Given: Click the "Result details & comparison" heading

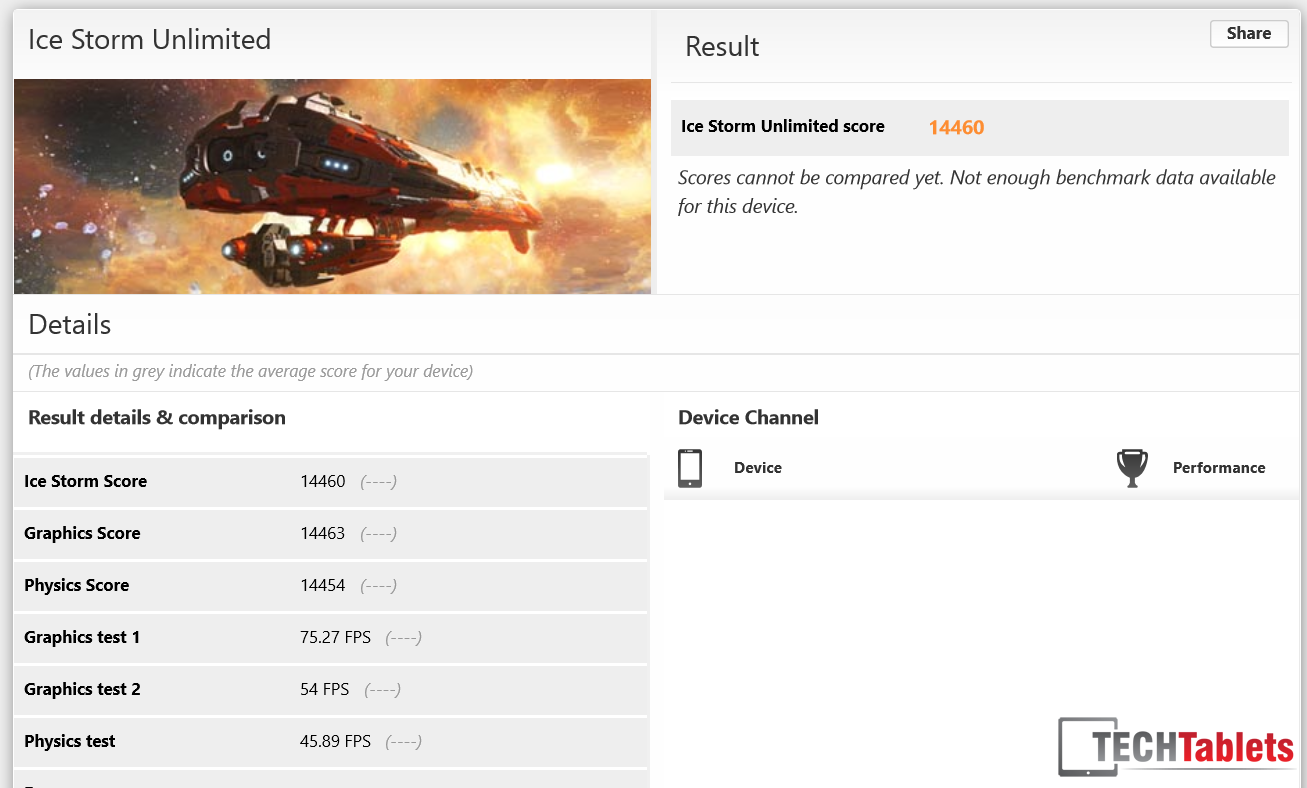Looking at the screenshot, I should [x=157, y=418].
